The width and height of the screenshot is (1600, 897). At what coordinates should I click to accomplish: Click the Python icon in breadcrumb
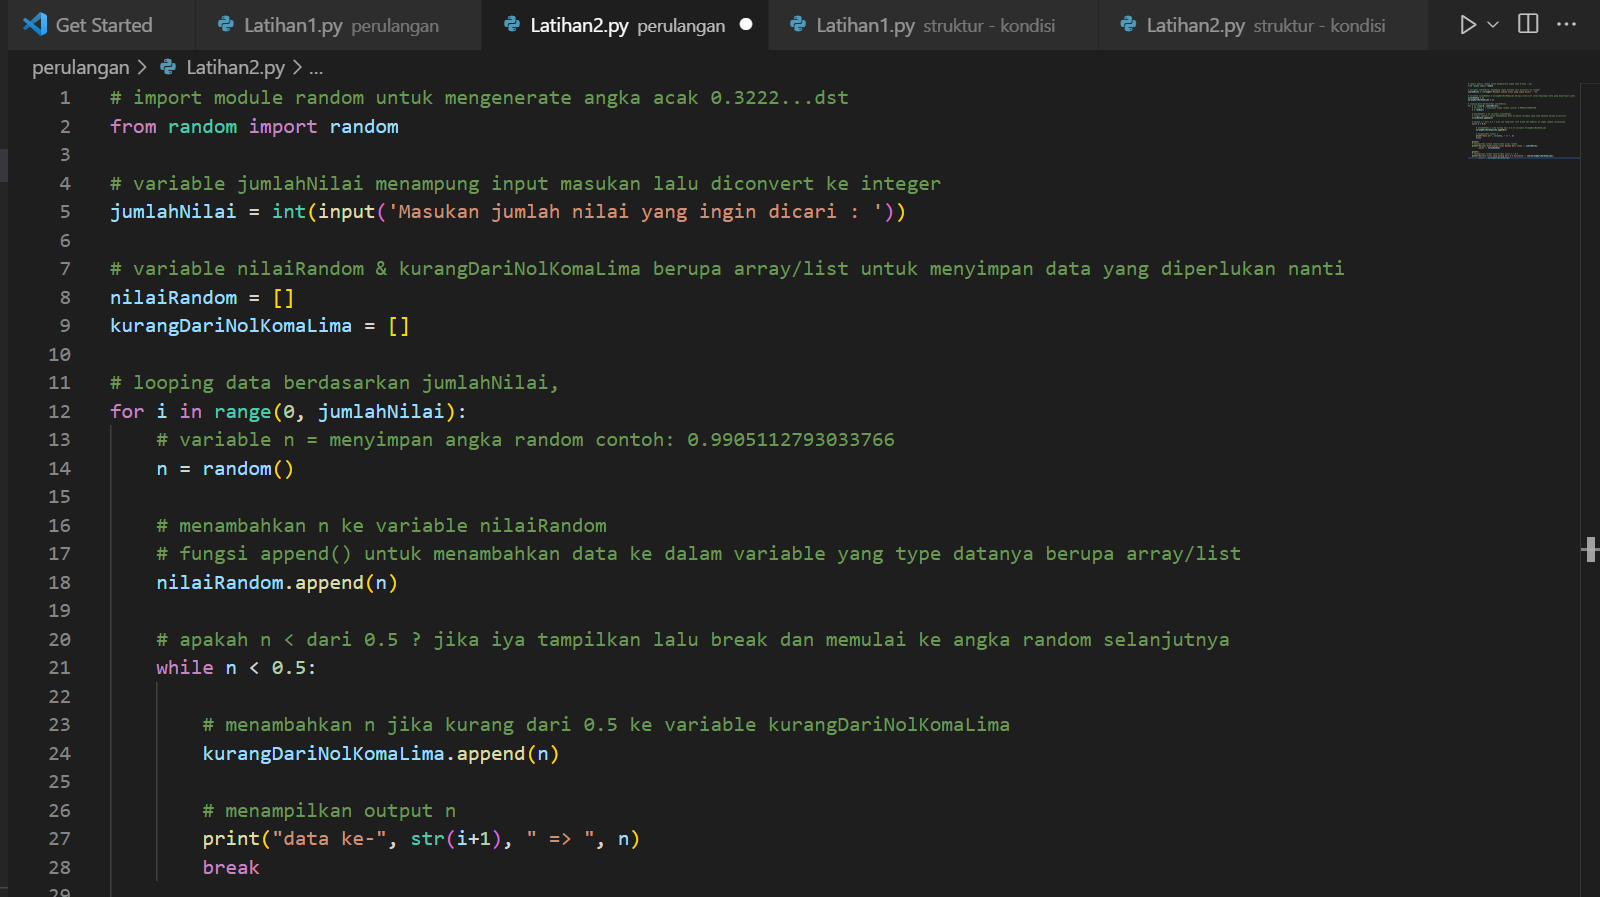[x=168, y=67]
